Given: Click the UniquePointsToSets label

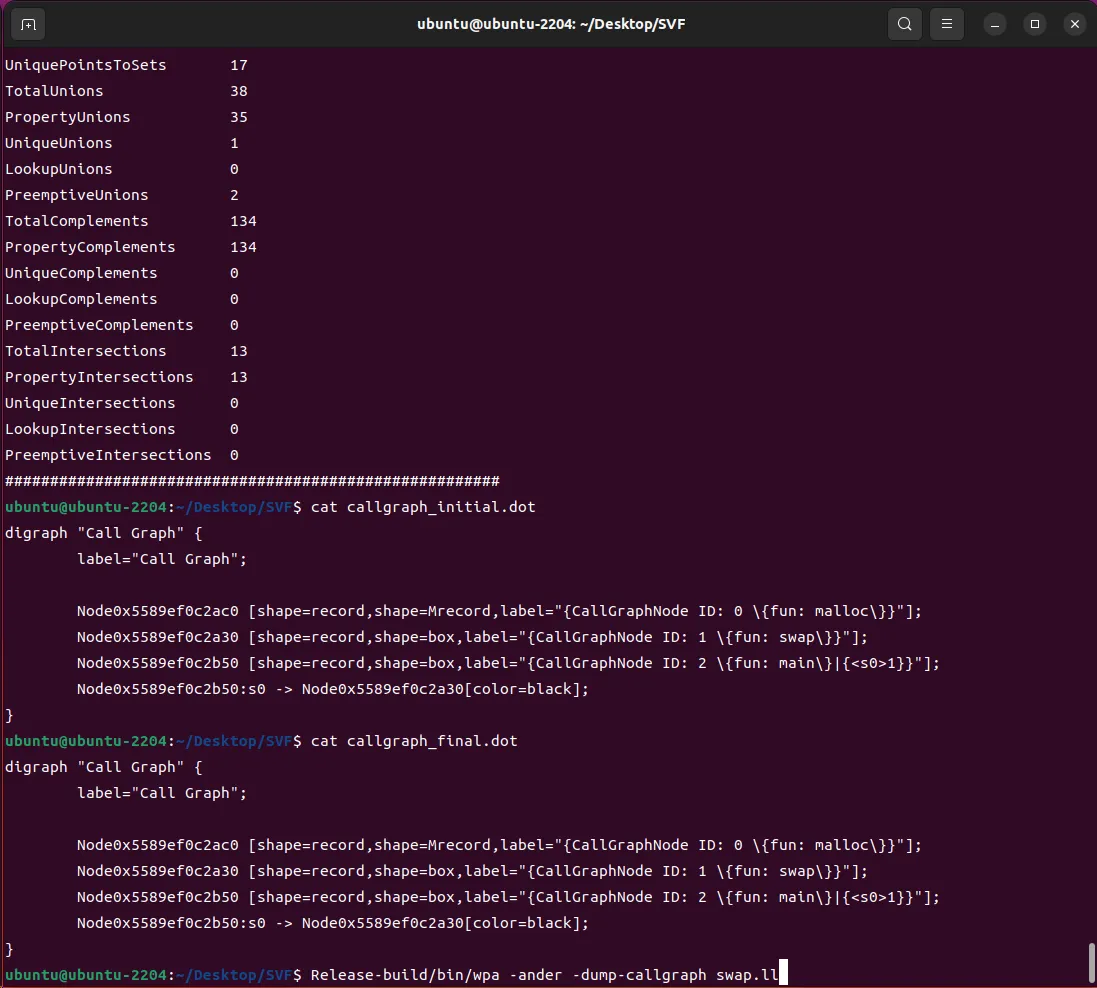Looking at the screenshot, I should 86,65.
